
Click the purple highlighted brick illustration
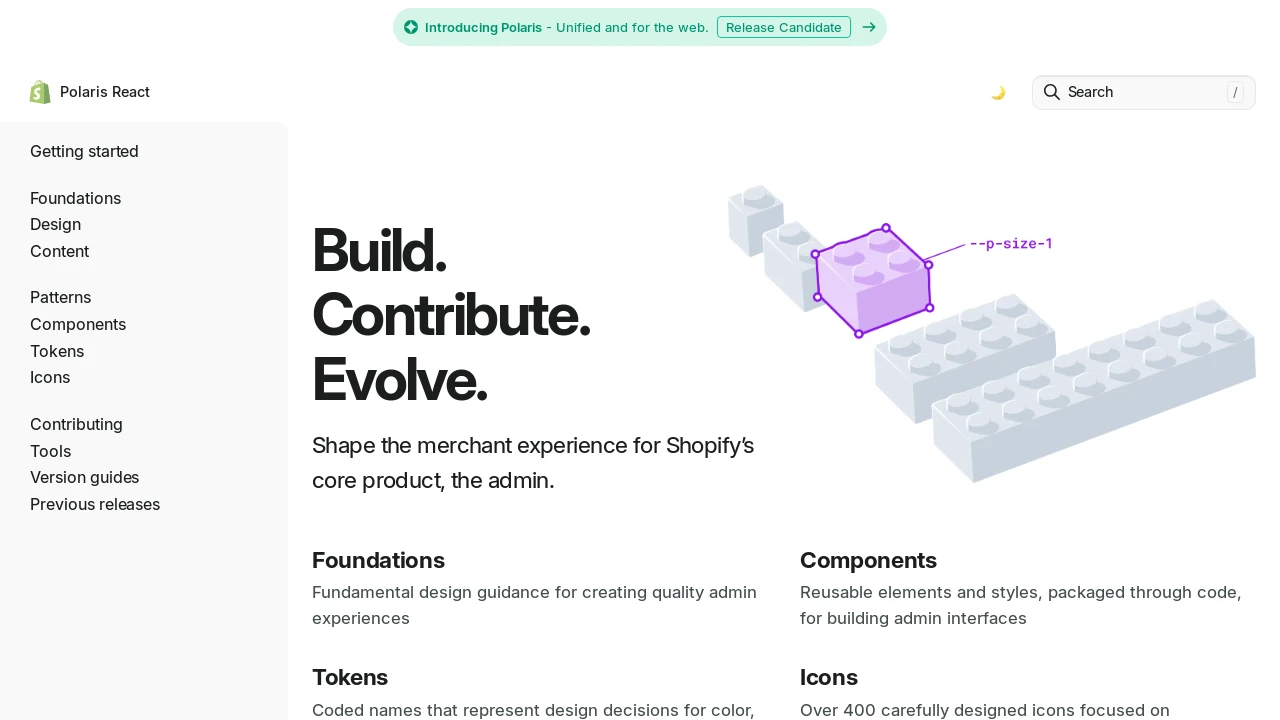tap(873, 281)
